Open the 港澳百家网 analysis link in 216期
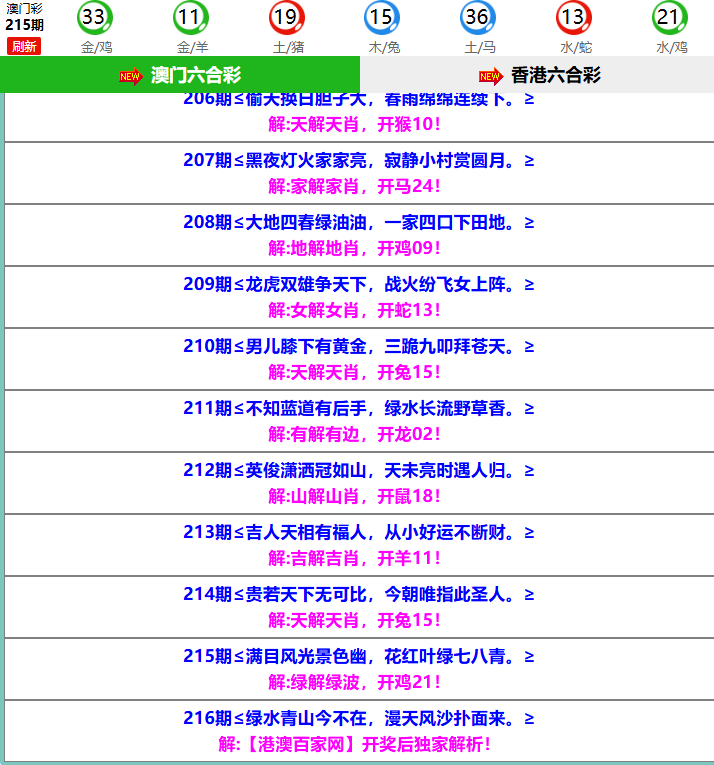 354,744
